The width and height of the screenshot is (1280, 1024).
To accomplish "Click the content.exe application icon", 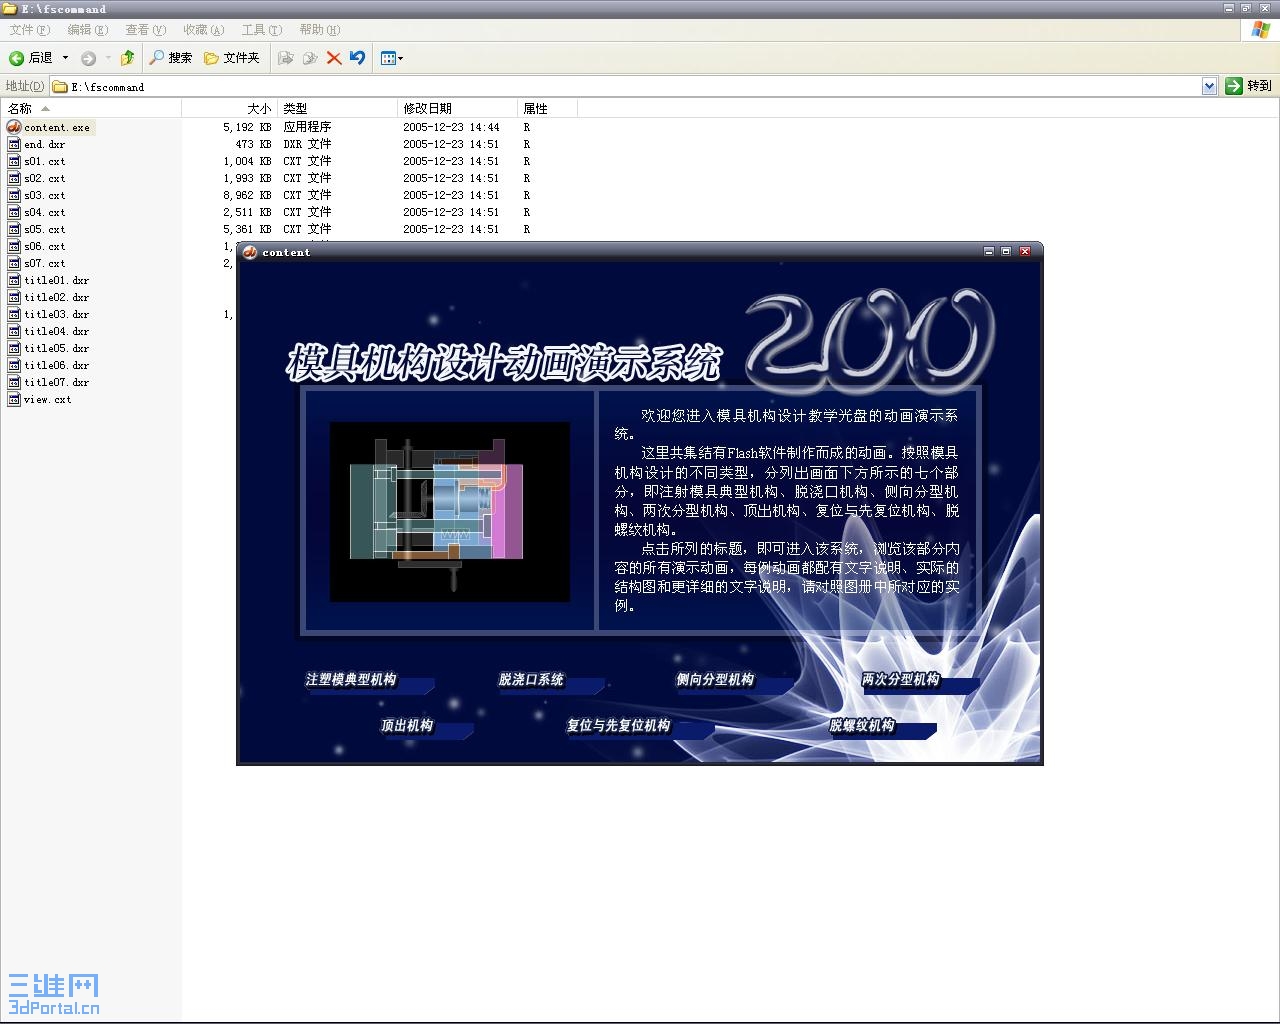I will tap(13, 127).
